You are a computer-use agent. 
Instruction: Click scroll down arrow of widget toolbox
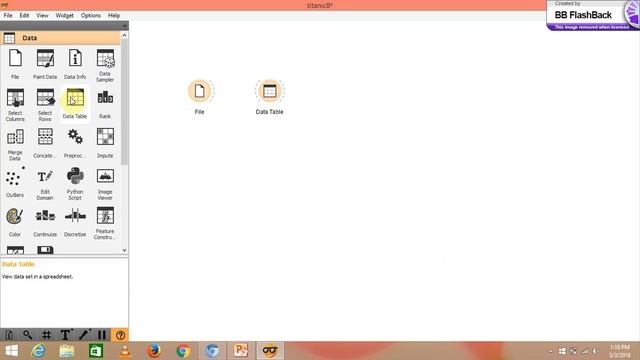pos(124,250)
